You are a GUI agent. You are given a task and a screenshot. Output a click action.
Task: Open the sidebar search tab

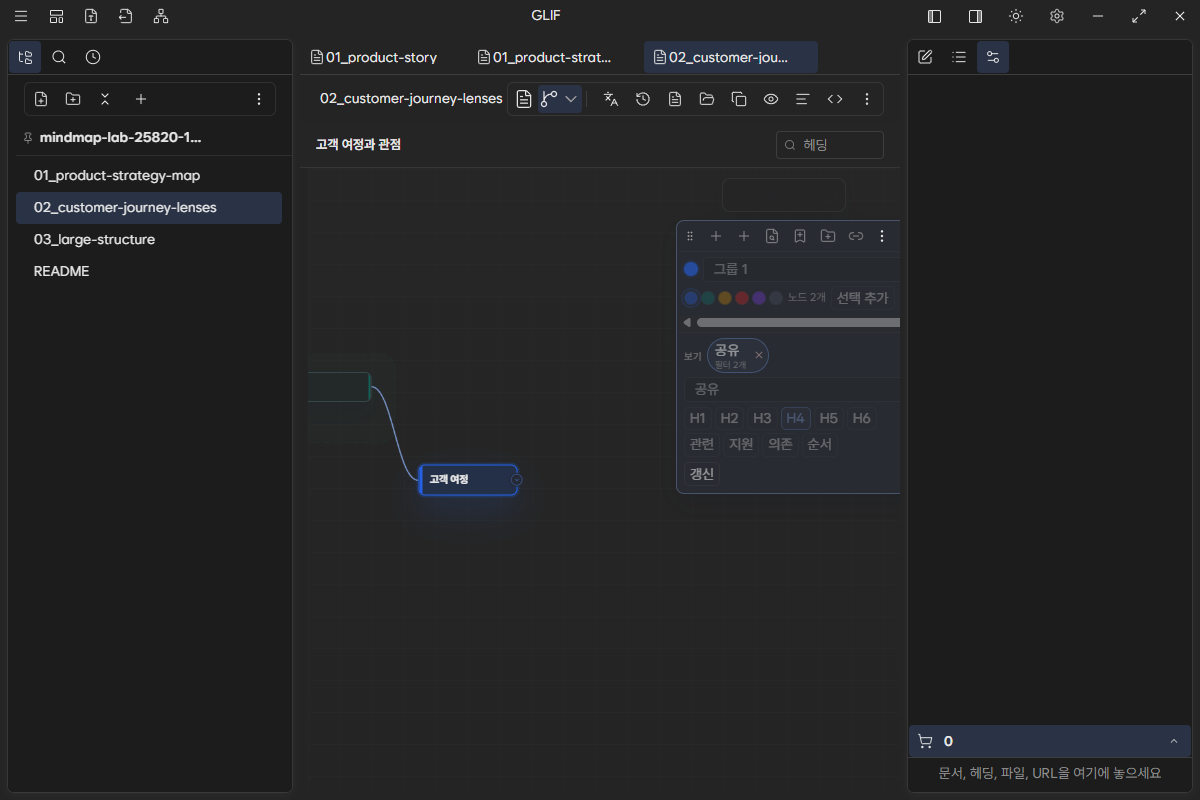(59, 57)
